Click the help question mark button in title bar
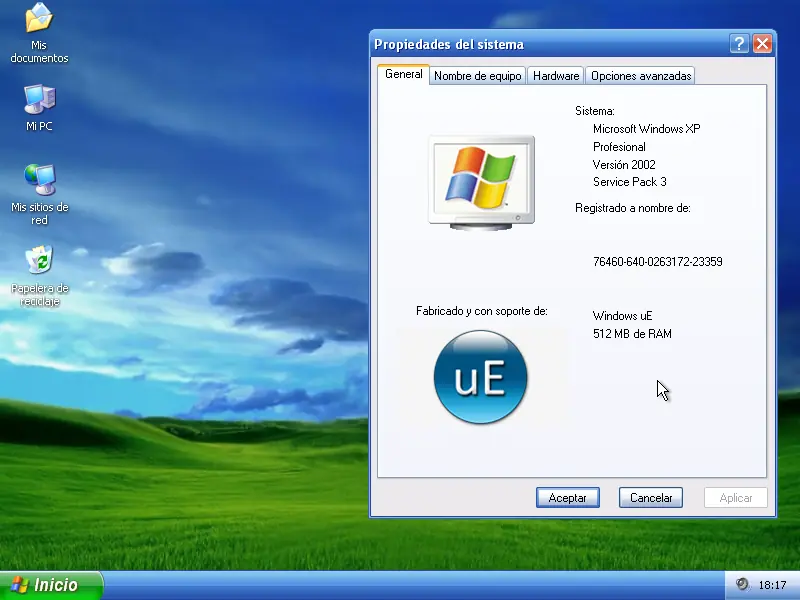800x600 pixels. (739, 44)
